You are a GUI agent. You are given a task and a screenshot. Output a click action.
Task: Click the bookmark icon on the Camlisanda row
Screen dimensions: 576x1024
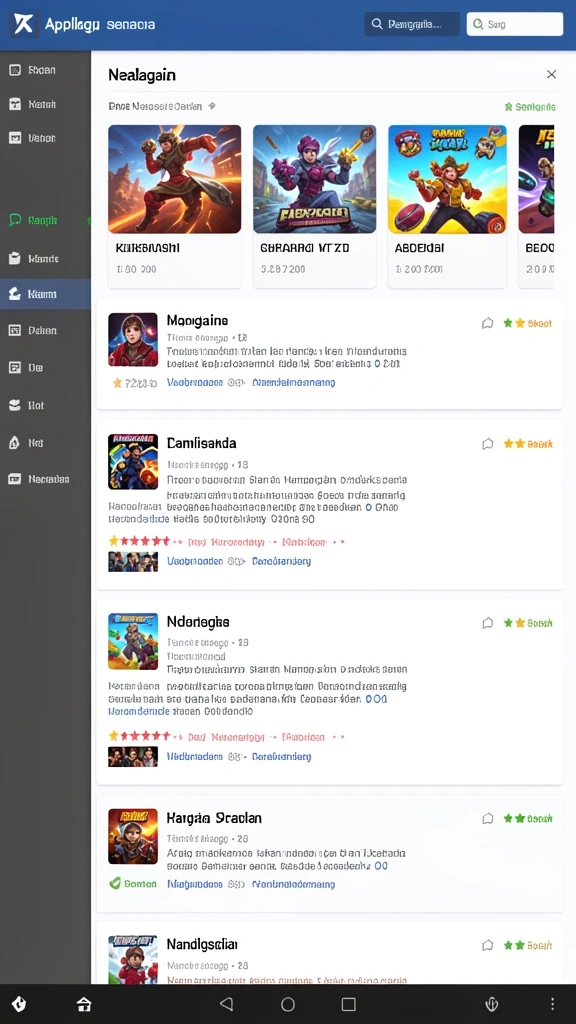pyautogui.click(x=487, y=444)
